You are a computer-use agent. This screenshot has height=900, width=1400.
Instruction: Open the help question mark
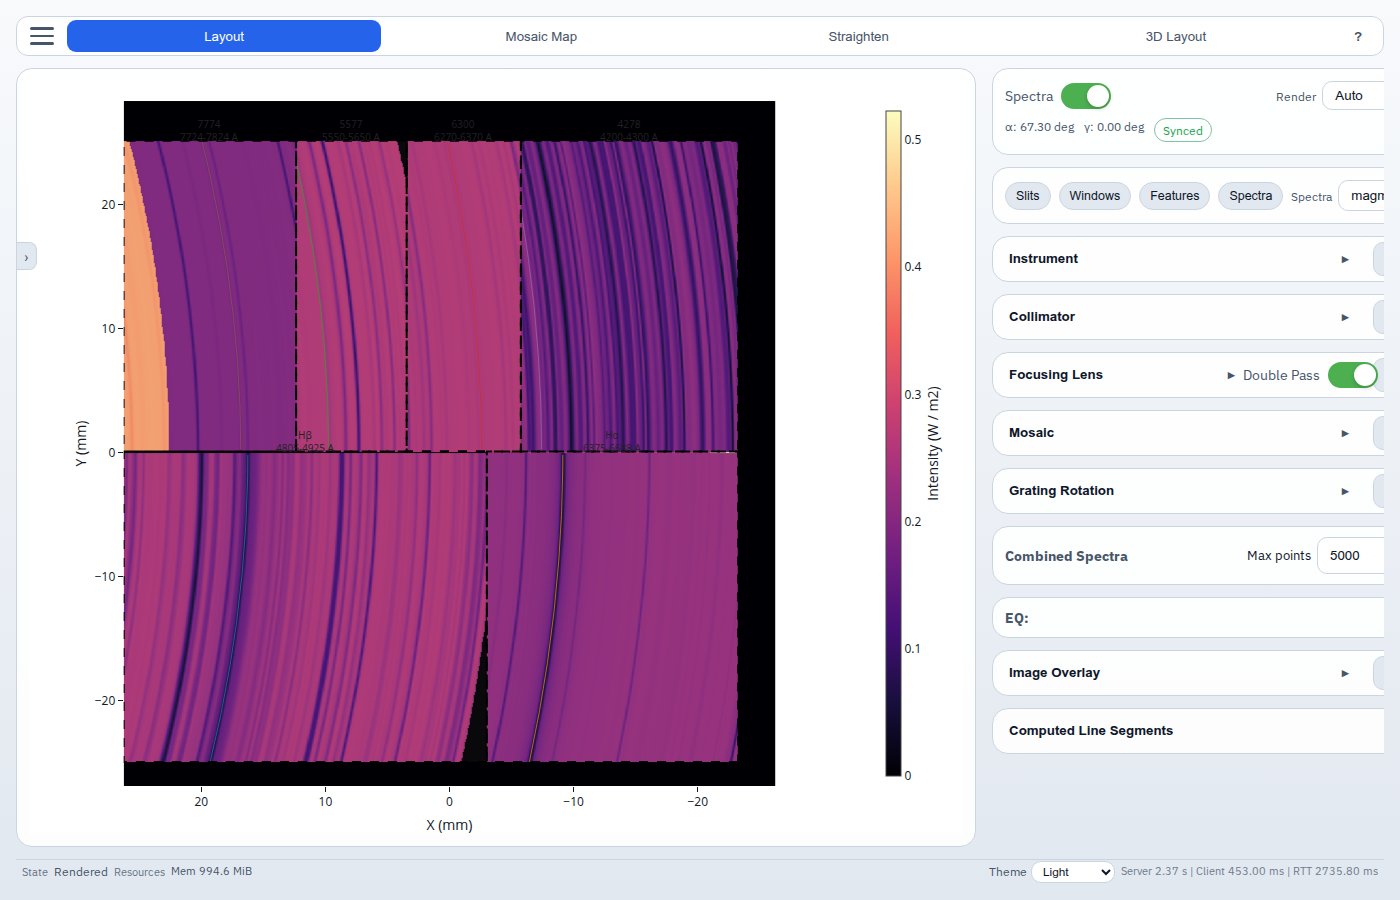1357,36
